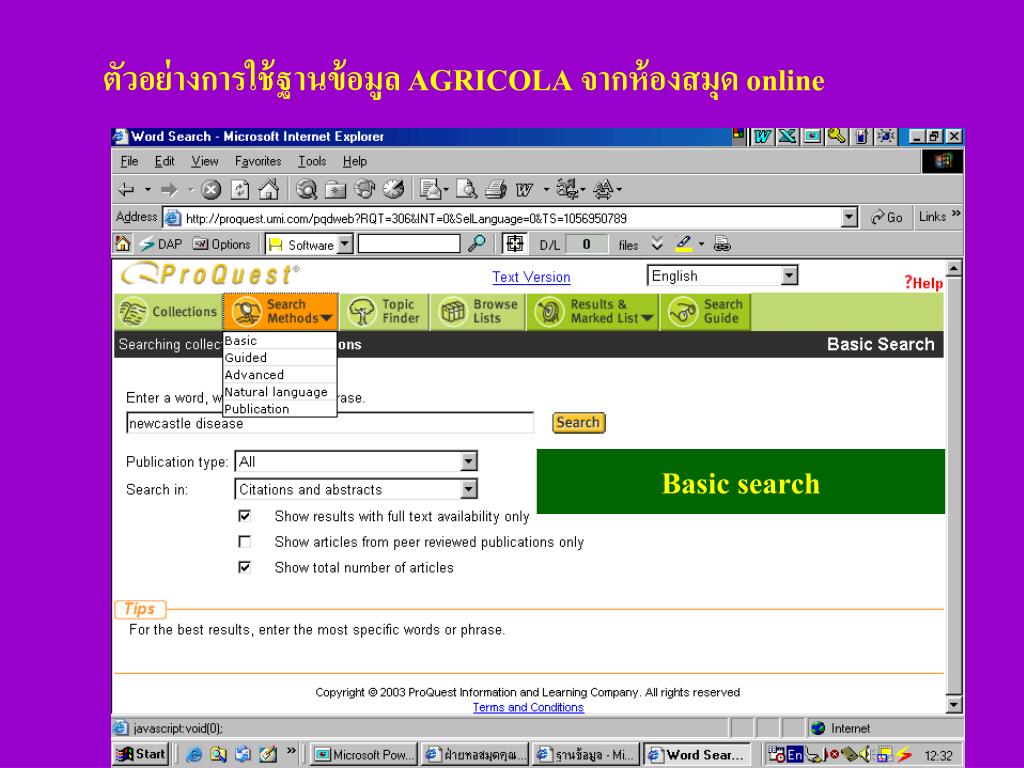This screenshot has height=768, width=1024.
Task: Click the highlighter pen icon in DAP bar
Action: pyautogui.click(x=684, y=244)
